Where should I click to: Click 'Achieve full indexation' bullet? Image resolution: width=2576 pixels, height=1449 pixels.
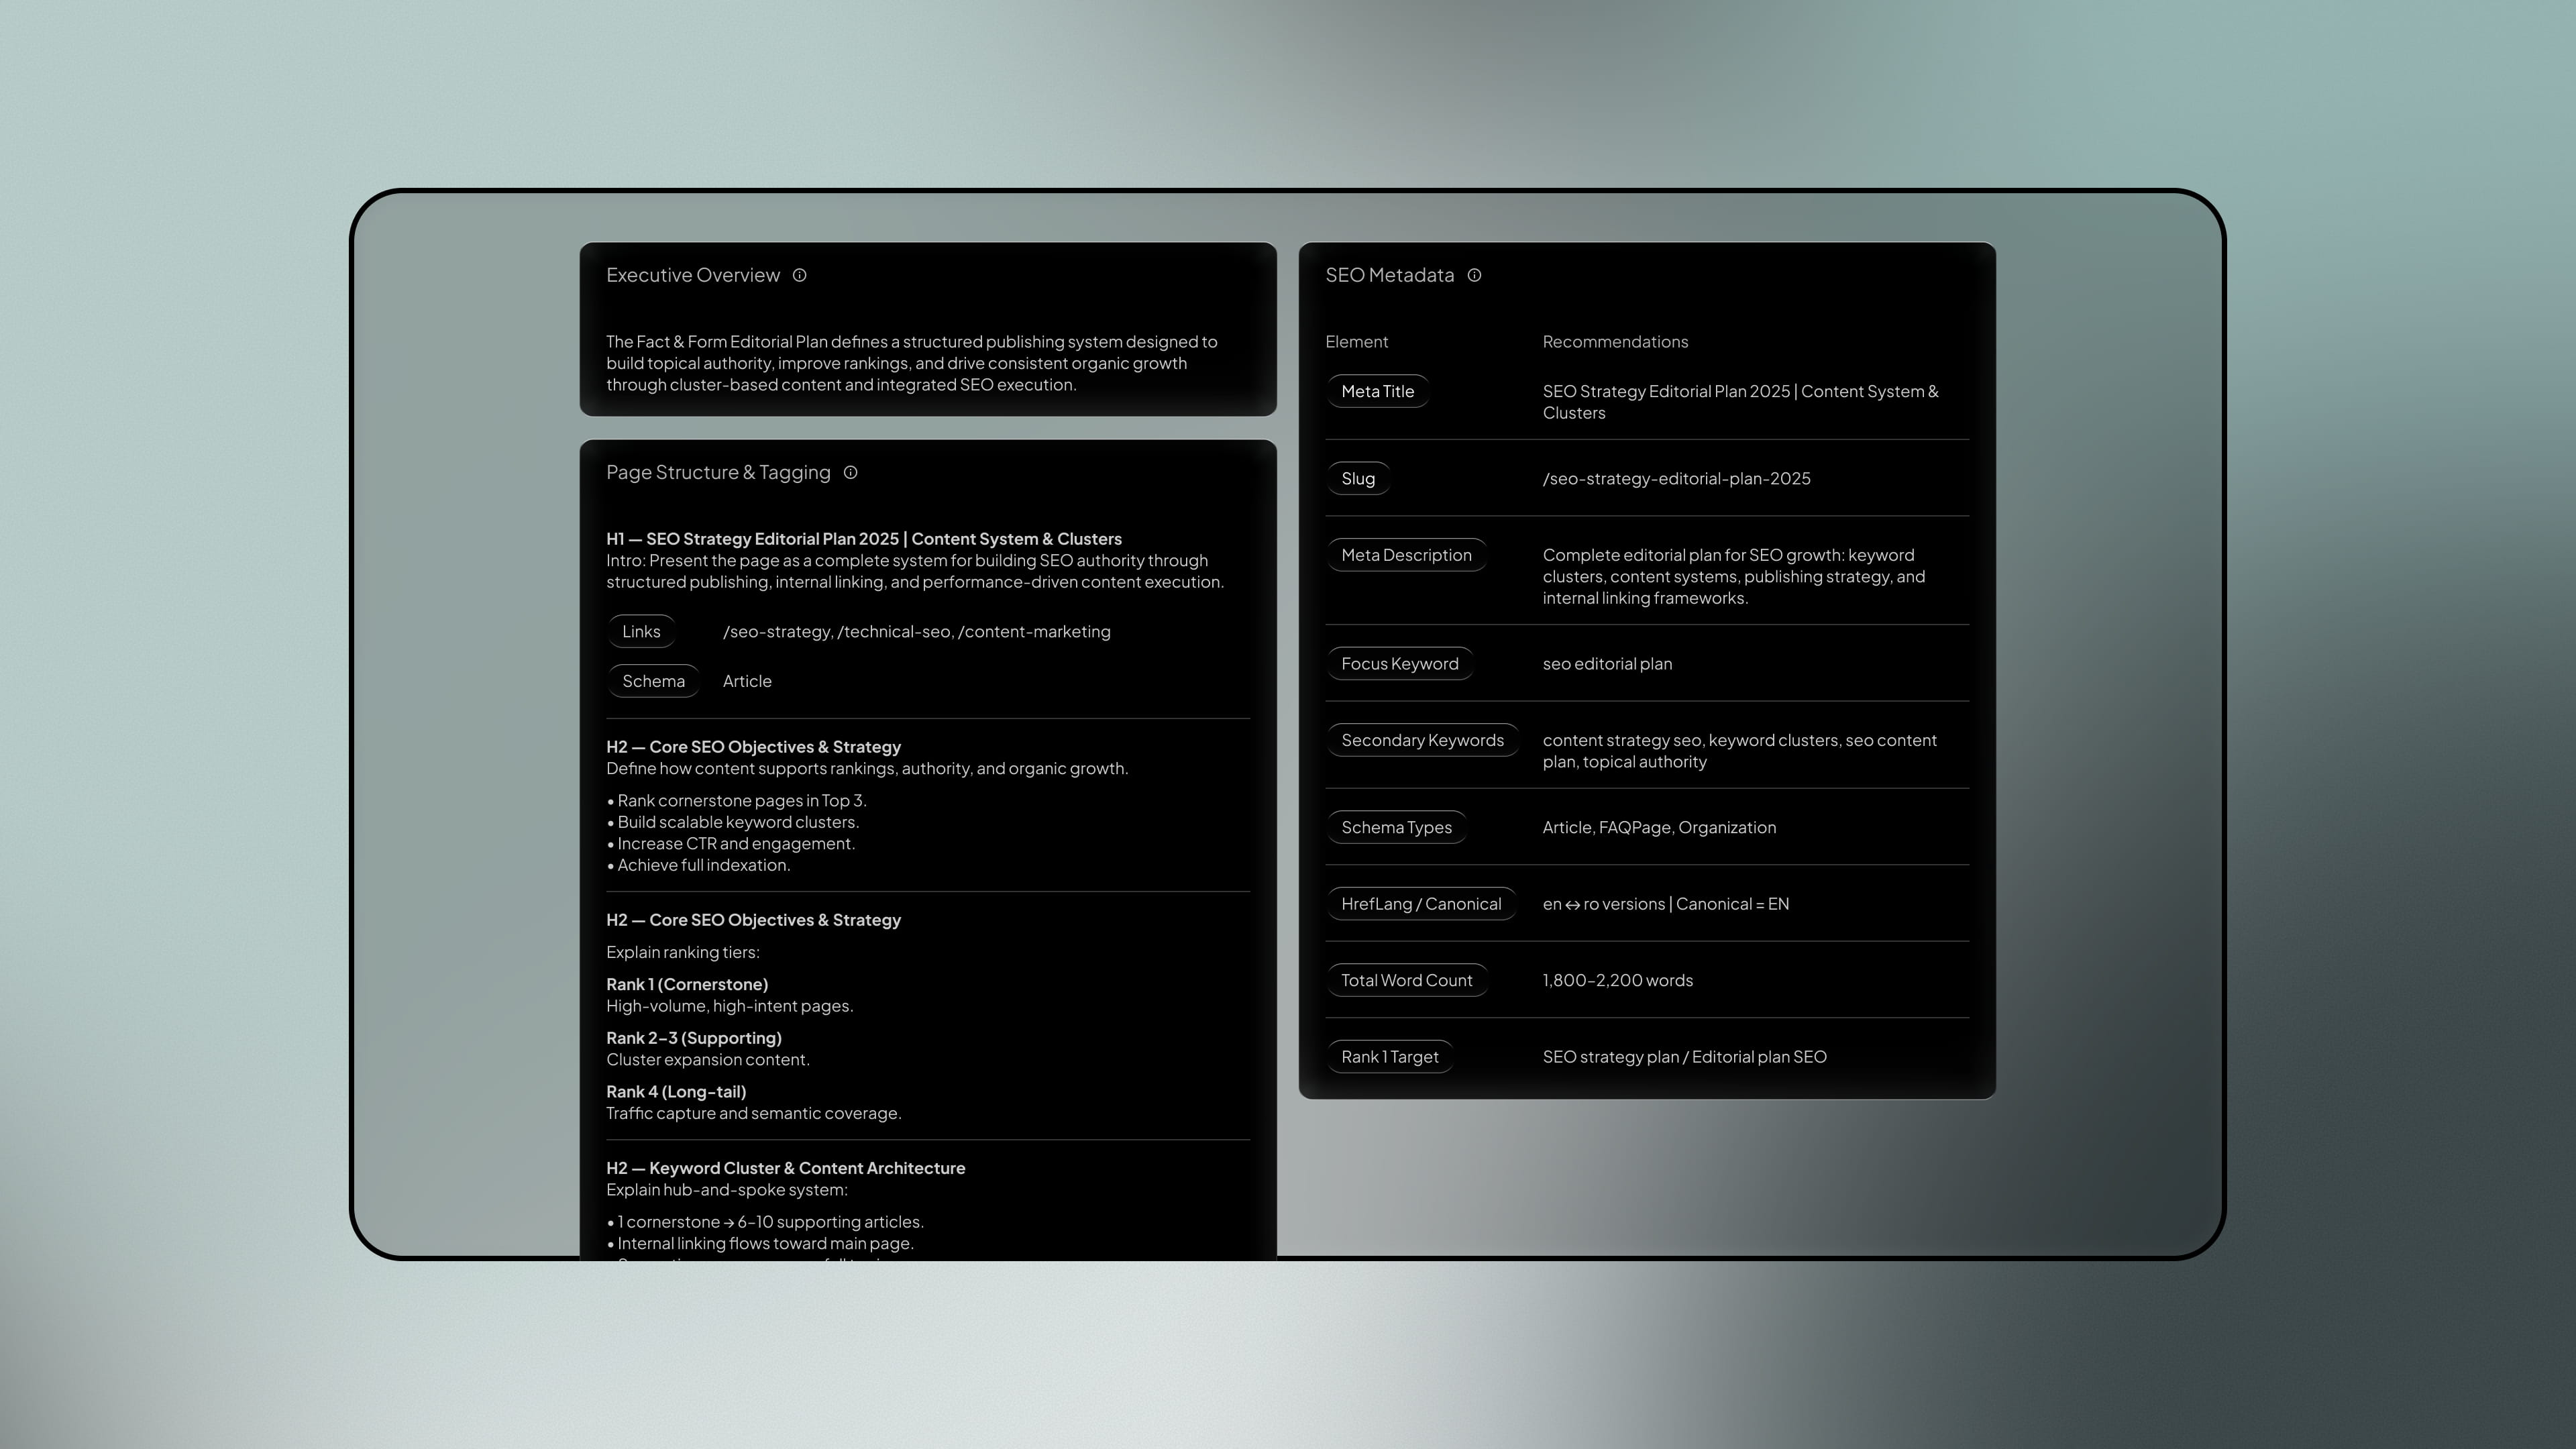pos(698,865)
